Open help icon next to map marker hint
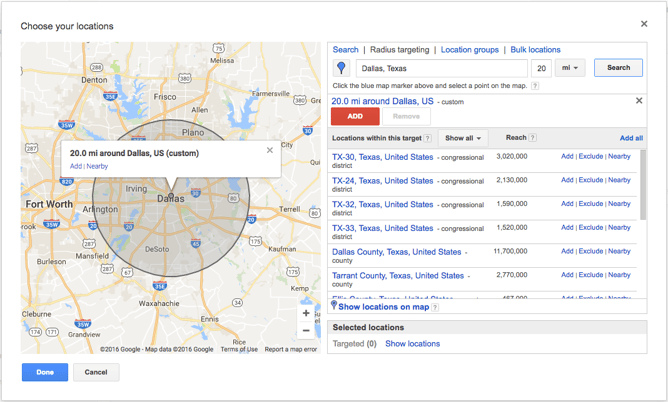The height and width of the screenshot is (402, 668). point(535,86)
